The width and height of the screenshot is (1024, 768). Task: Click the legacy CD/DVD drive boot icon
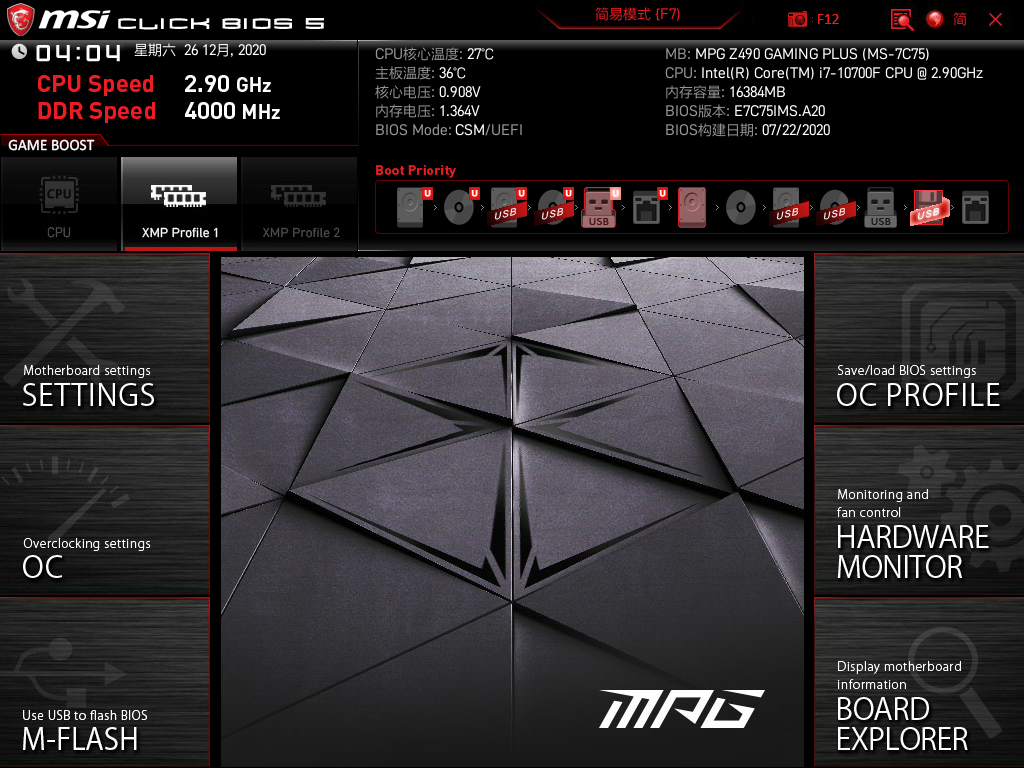[740, 208]
